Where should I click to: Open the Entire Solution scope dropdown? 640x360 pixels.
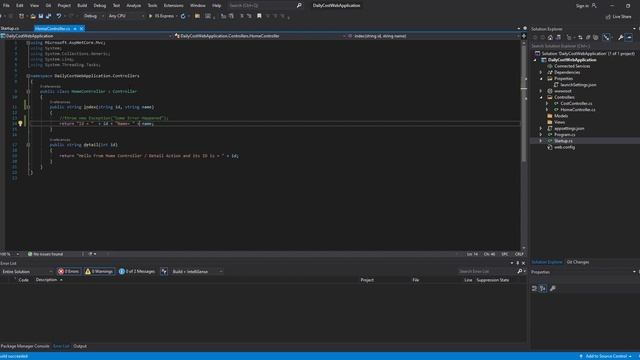27,271
